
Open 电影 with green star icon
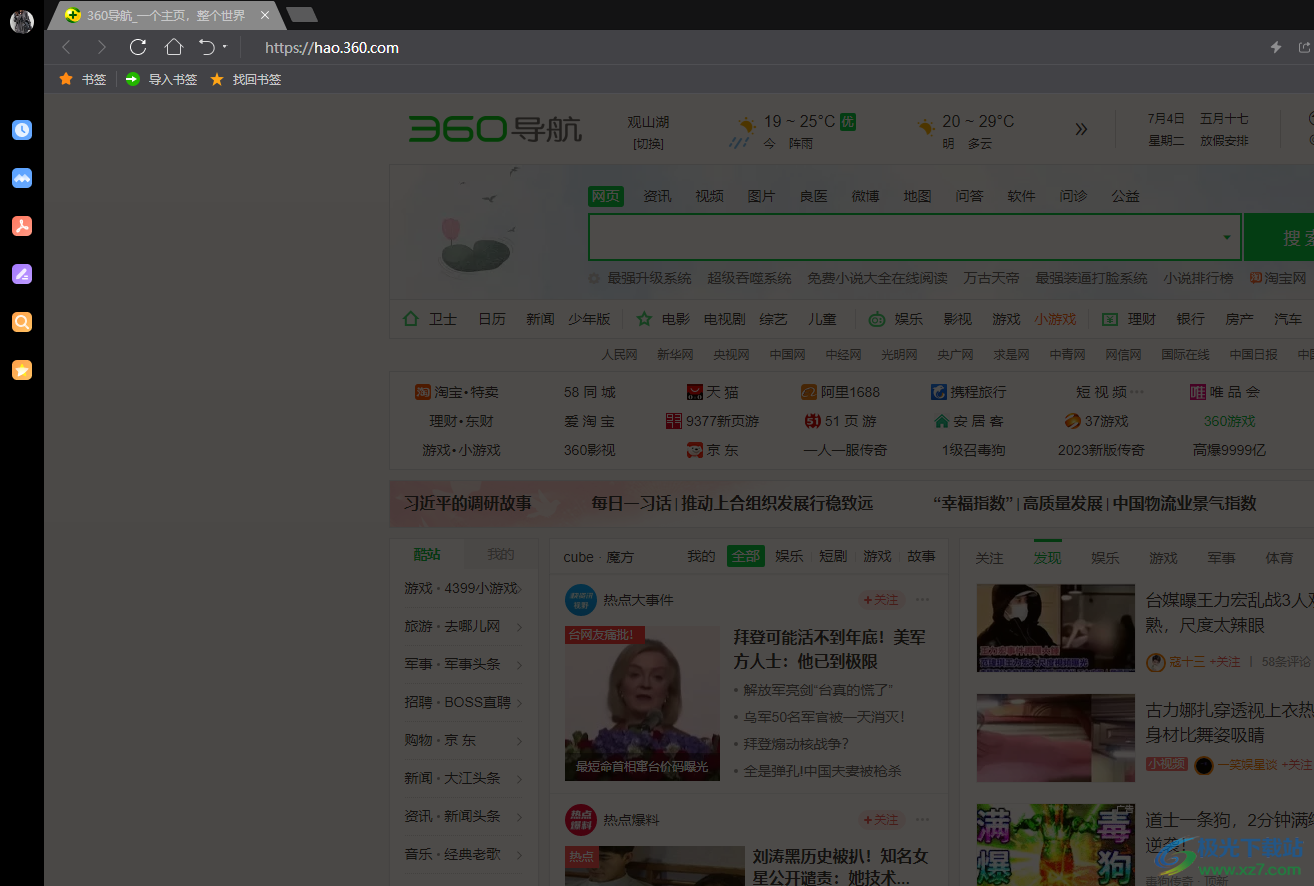point(663,319)
